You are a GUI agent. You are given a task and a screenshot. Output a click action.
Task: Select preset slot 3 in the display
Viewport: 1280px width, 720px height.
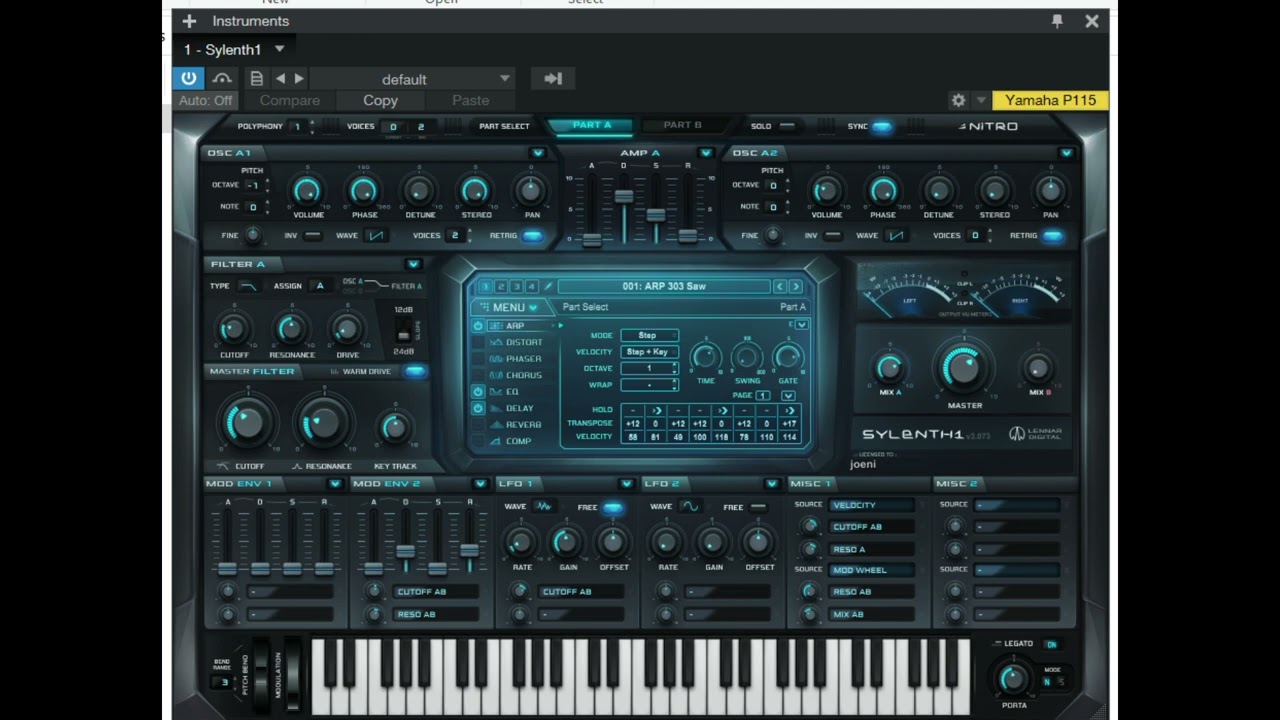(516, 287)
